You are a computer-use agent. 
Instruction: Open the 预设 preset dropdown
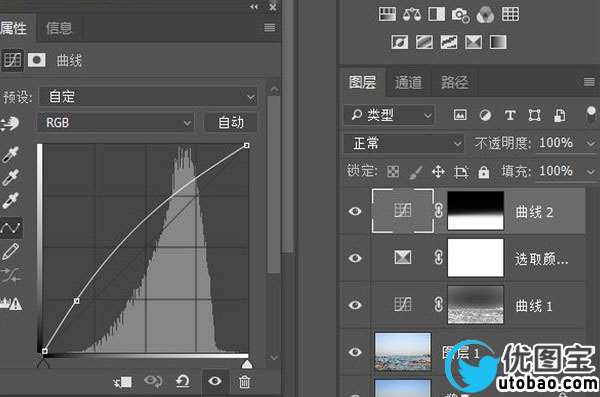tap(148, 96)
